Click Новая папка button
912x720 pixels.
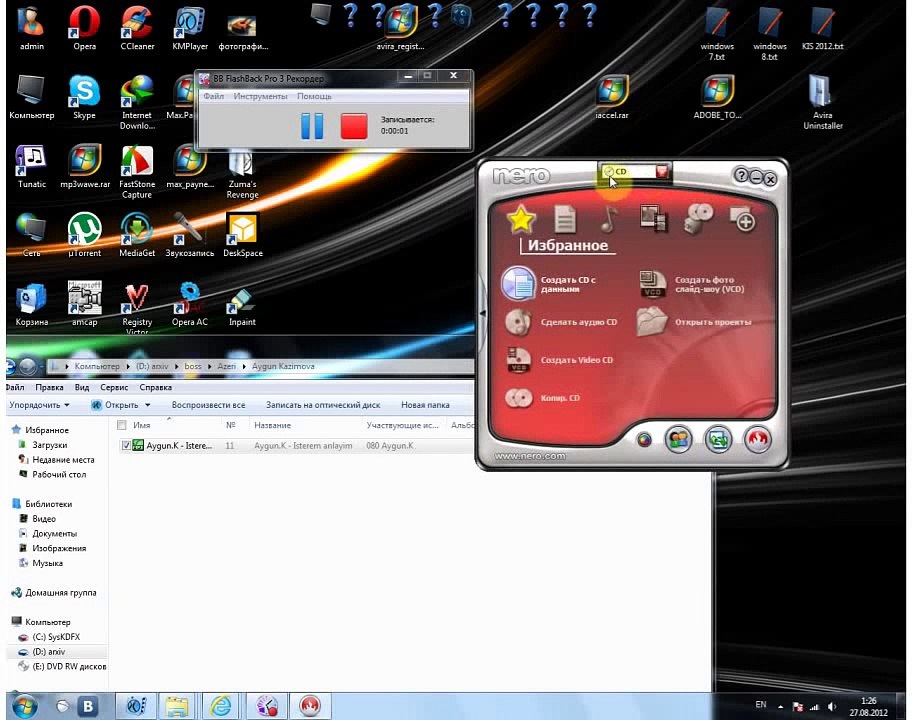point(425,405)
